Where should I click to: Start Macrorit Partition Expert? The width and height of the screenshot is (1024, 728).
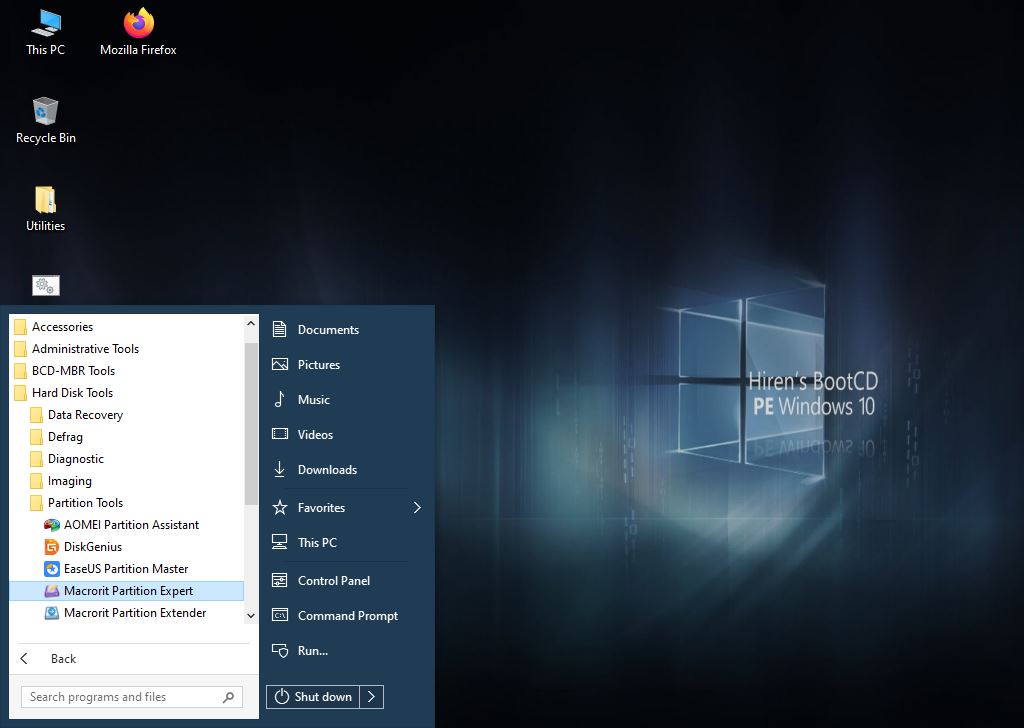pyautogui.click(x=128, y=591)
